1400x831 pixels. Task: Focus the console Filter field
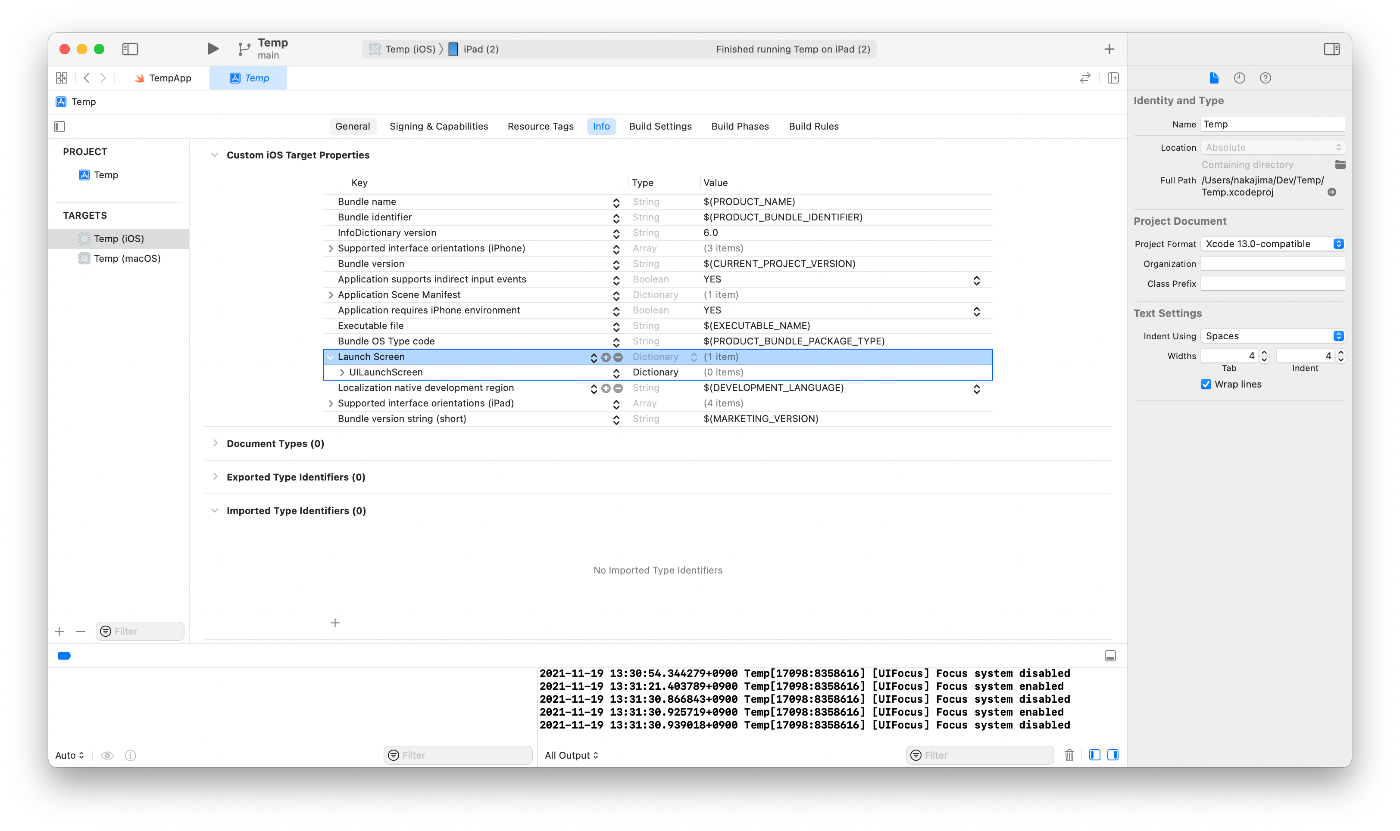[x=980, y=756]
